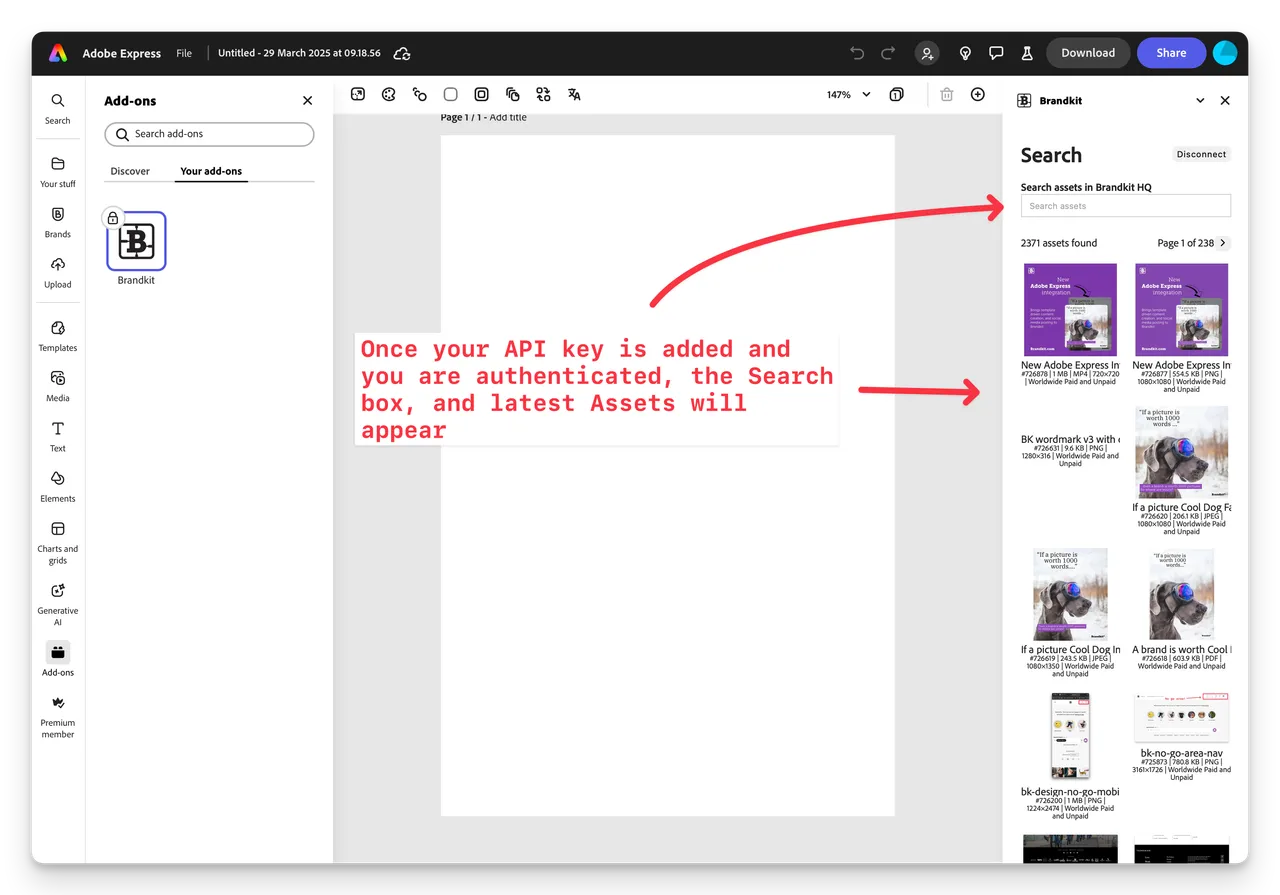
Task: Click the swap/replace icon in toolbar
Action: click(543, 94)
